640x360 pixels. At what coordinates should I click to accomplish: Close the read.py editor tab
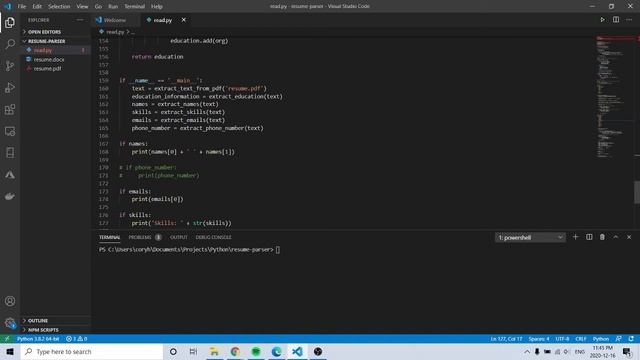[x=184, y=20]
